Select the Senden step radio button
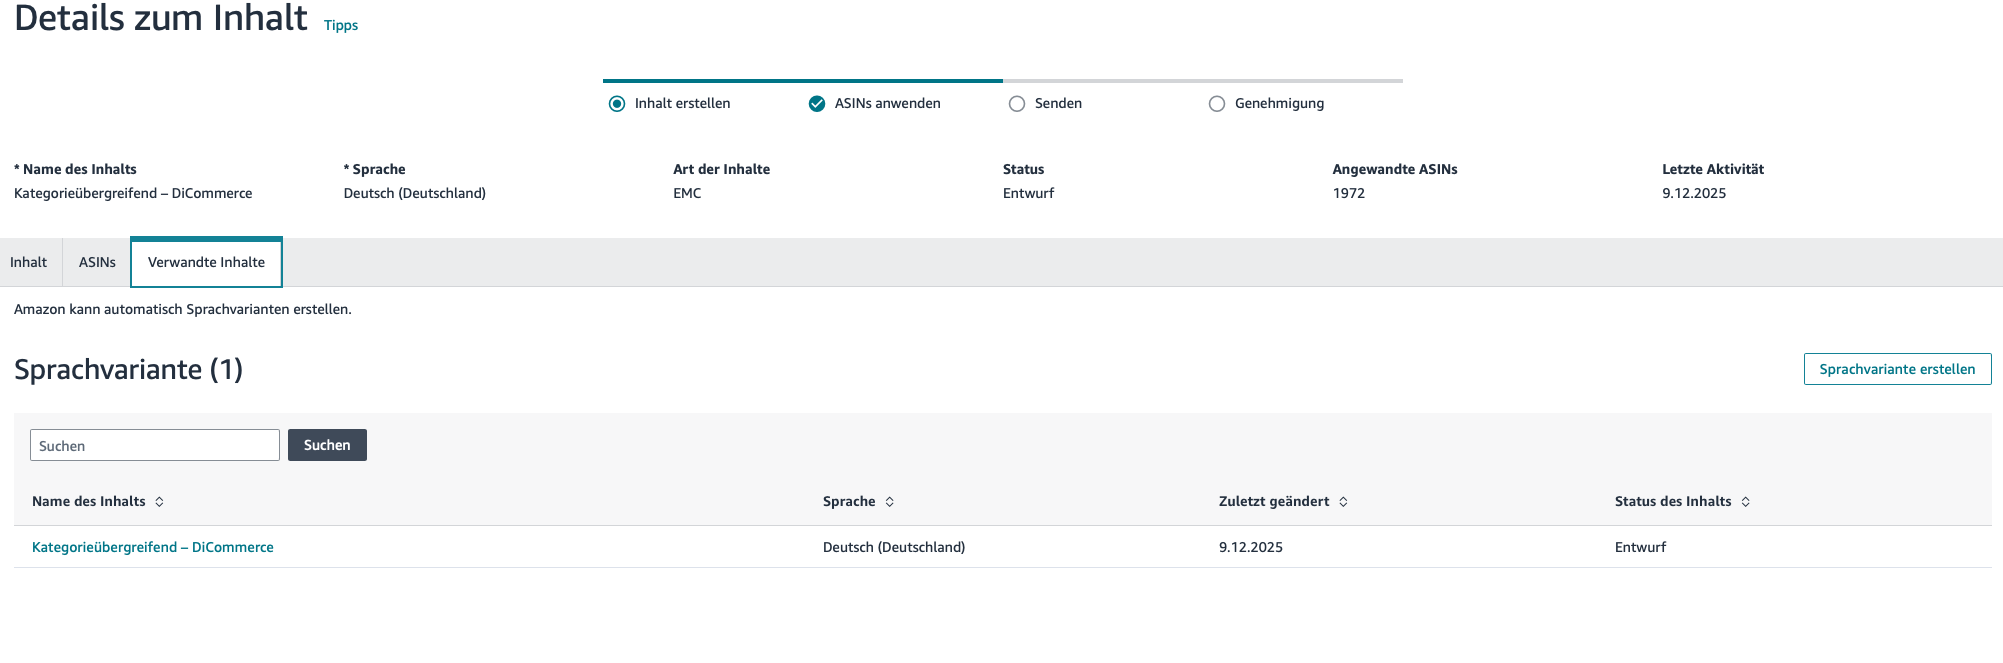2003x663 pixels. coord(1017,104)
